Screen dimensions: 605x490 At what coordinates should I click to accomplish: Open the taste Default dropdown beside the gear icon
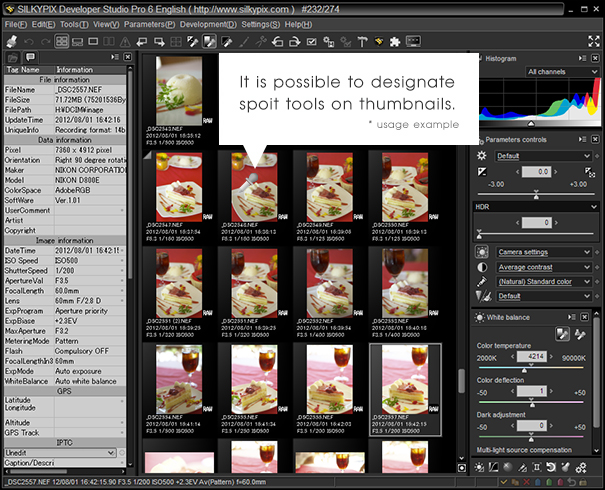543,156
